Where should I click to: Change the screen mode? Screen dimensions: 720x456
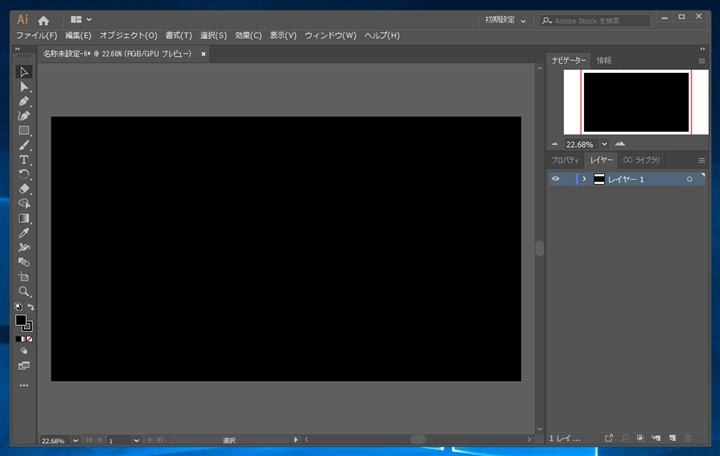(24, 366)
